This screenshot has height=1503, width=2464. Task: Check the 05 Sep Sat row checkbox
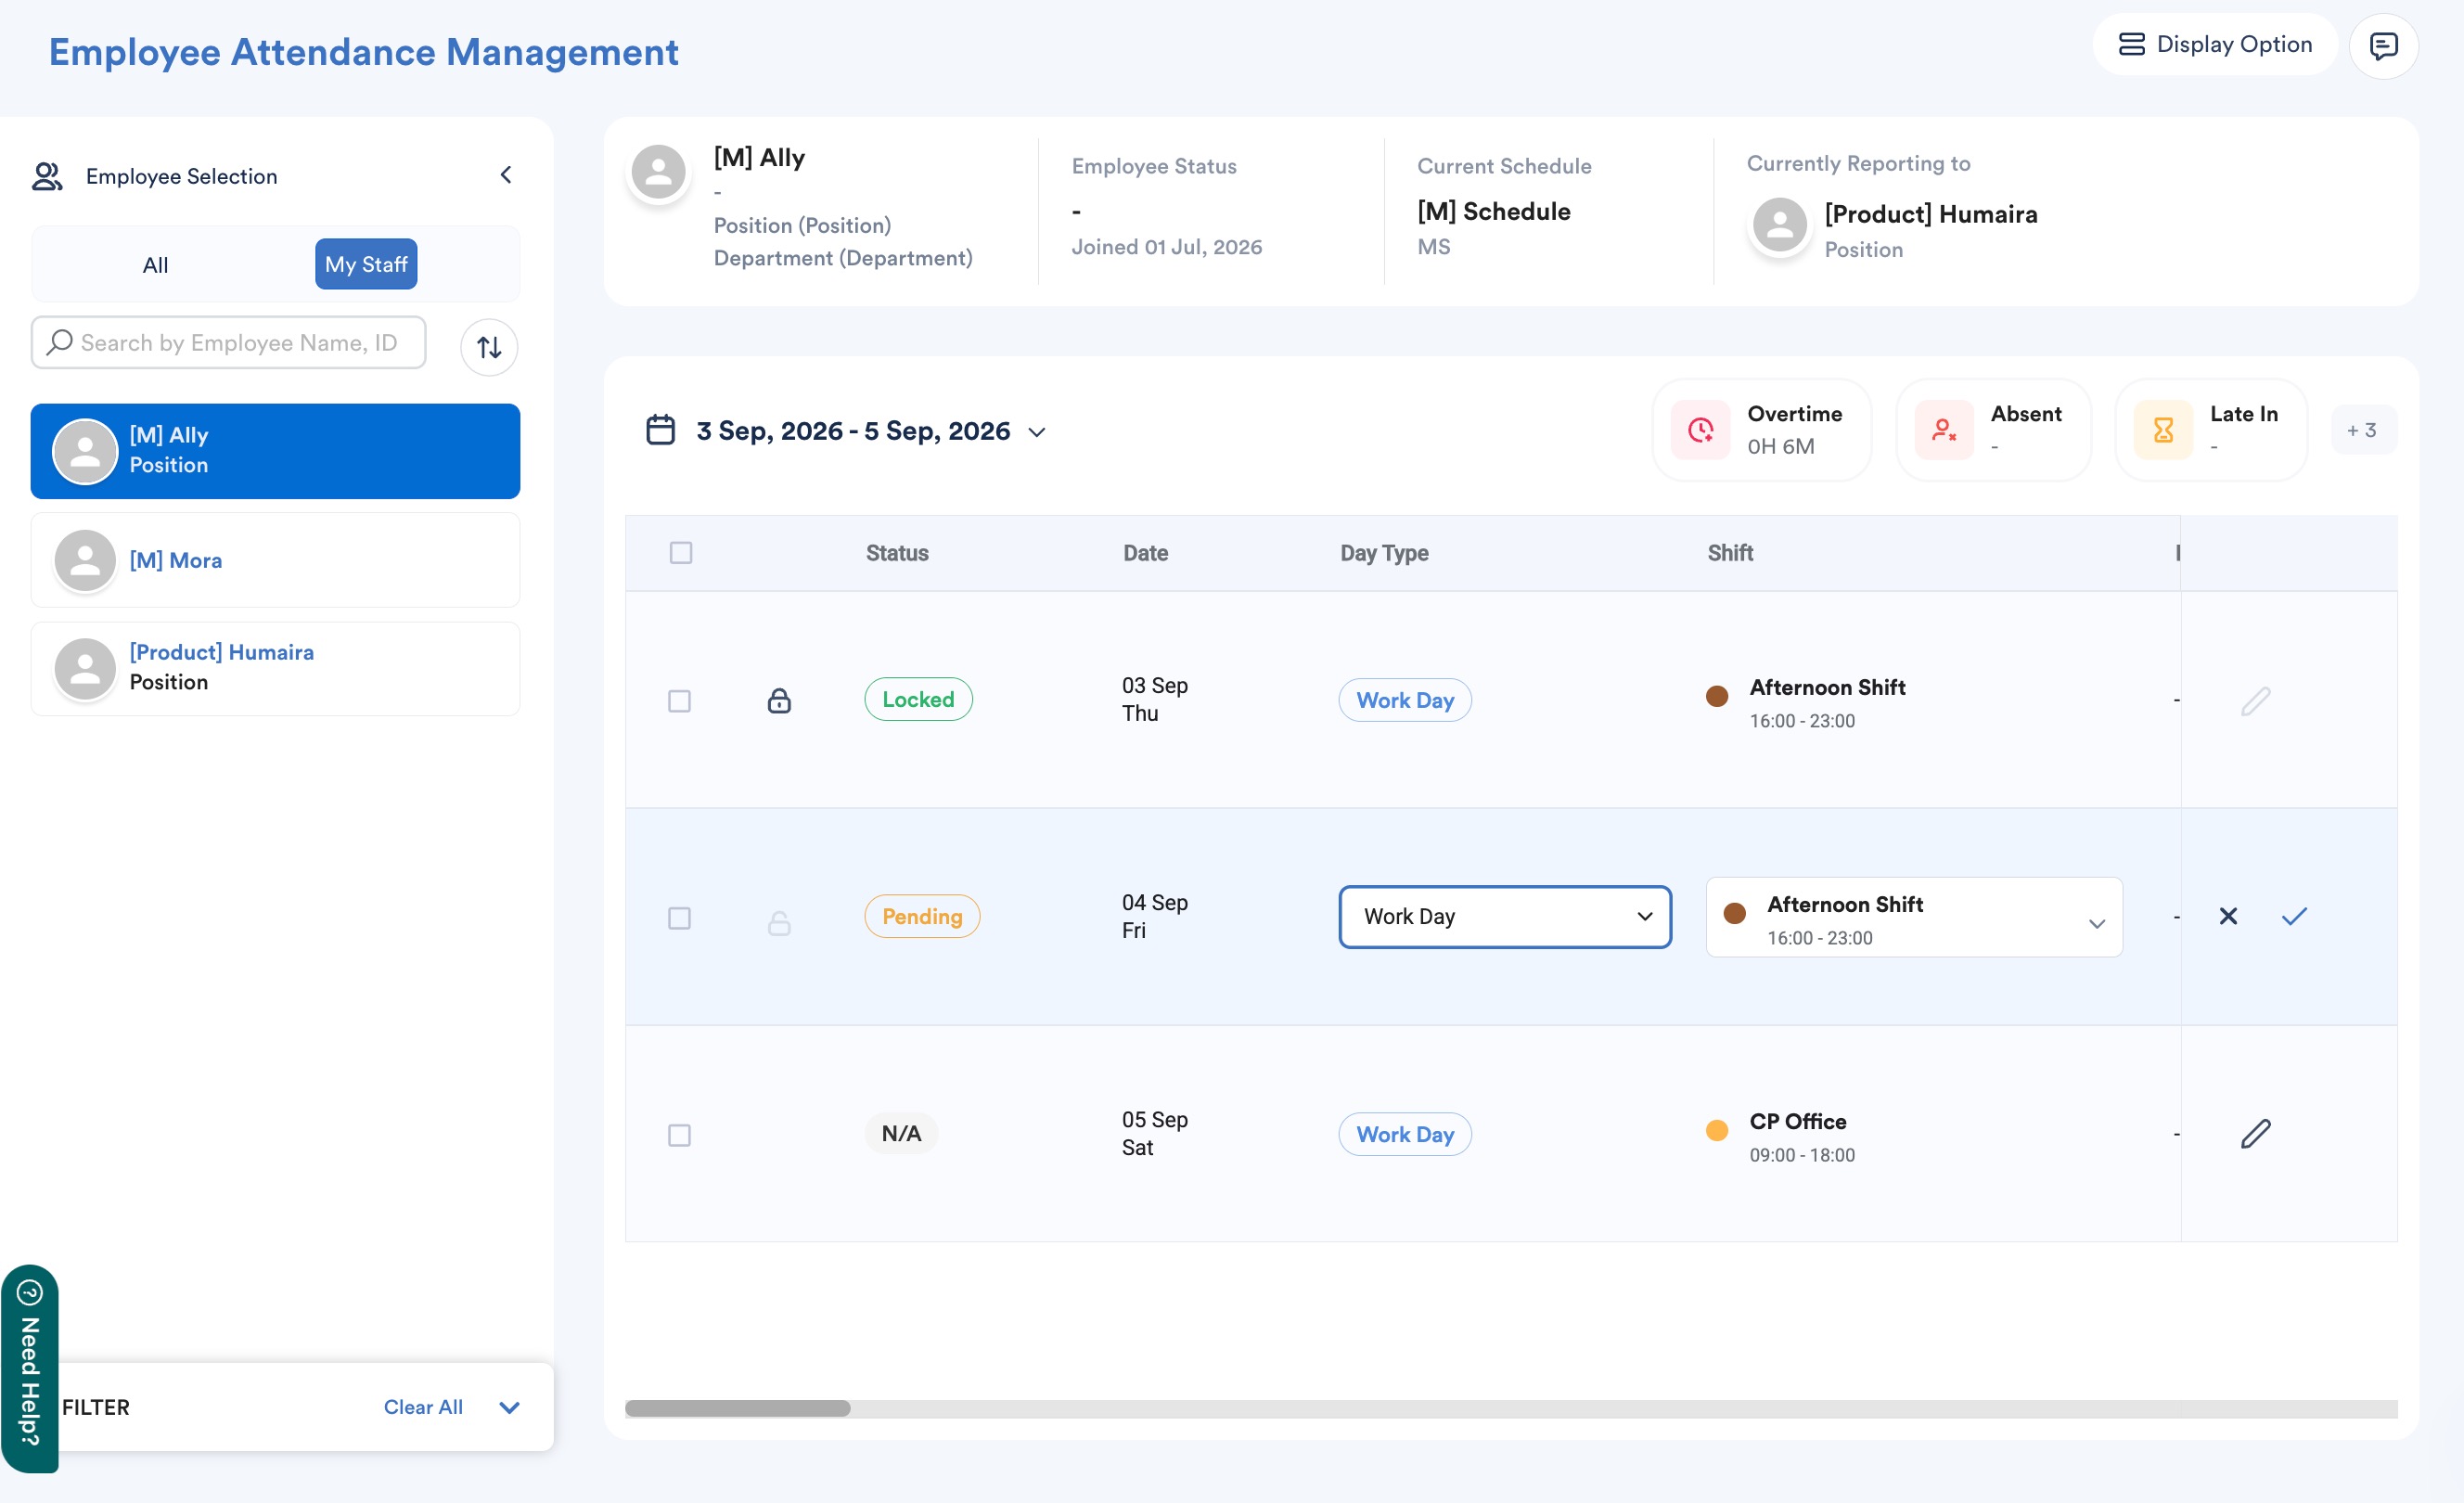click(x=679, y=1135)
